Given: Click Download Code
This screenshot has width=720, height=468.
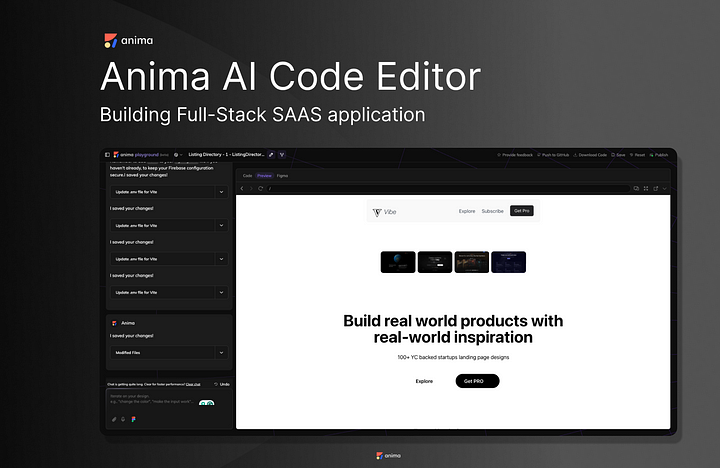Looking at the screenshot, I should (x=590, y=155).
